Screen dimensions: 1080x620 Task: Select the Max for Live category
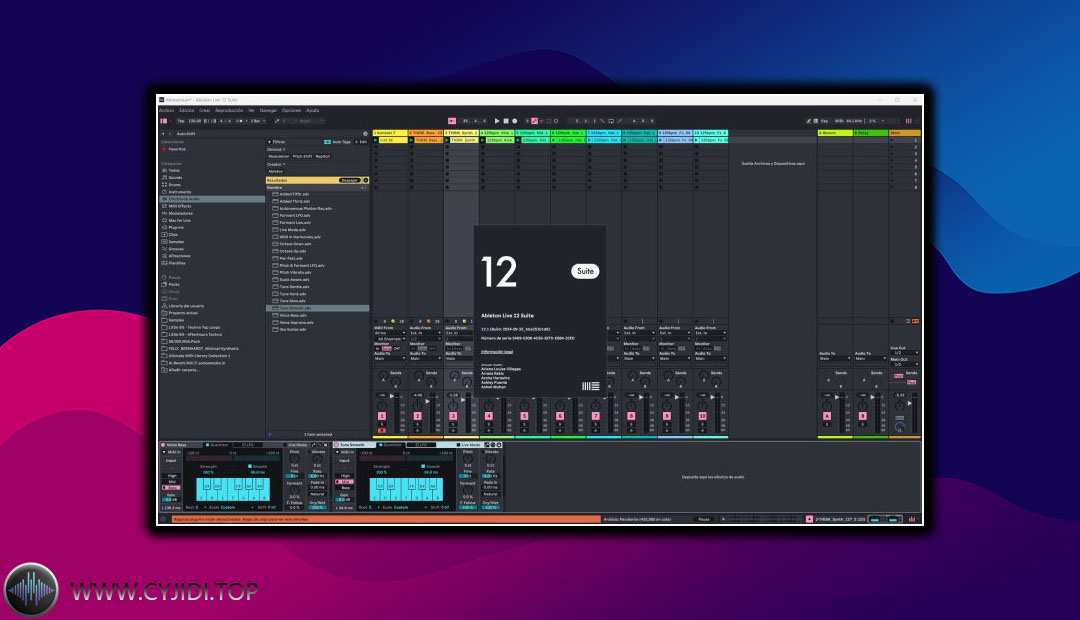(179, 220)
